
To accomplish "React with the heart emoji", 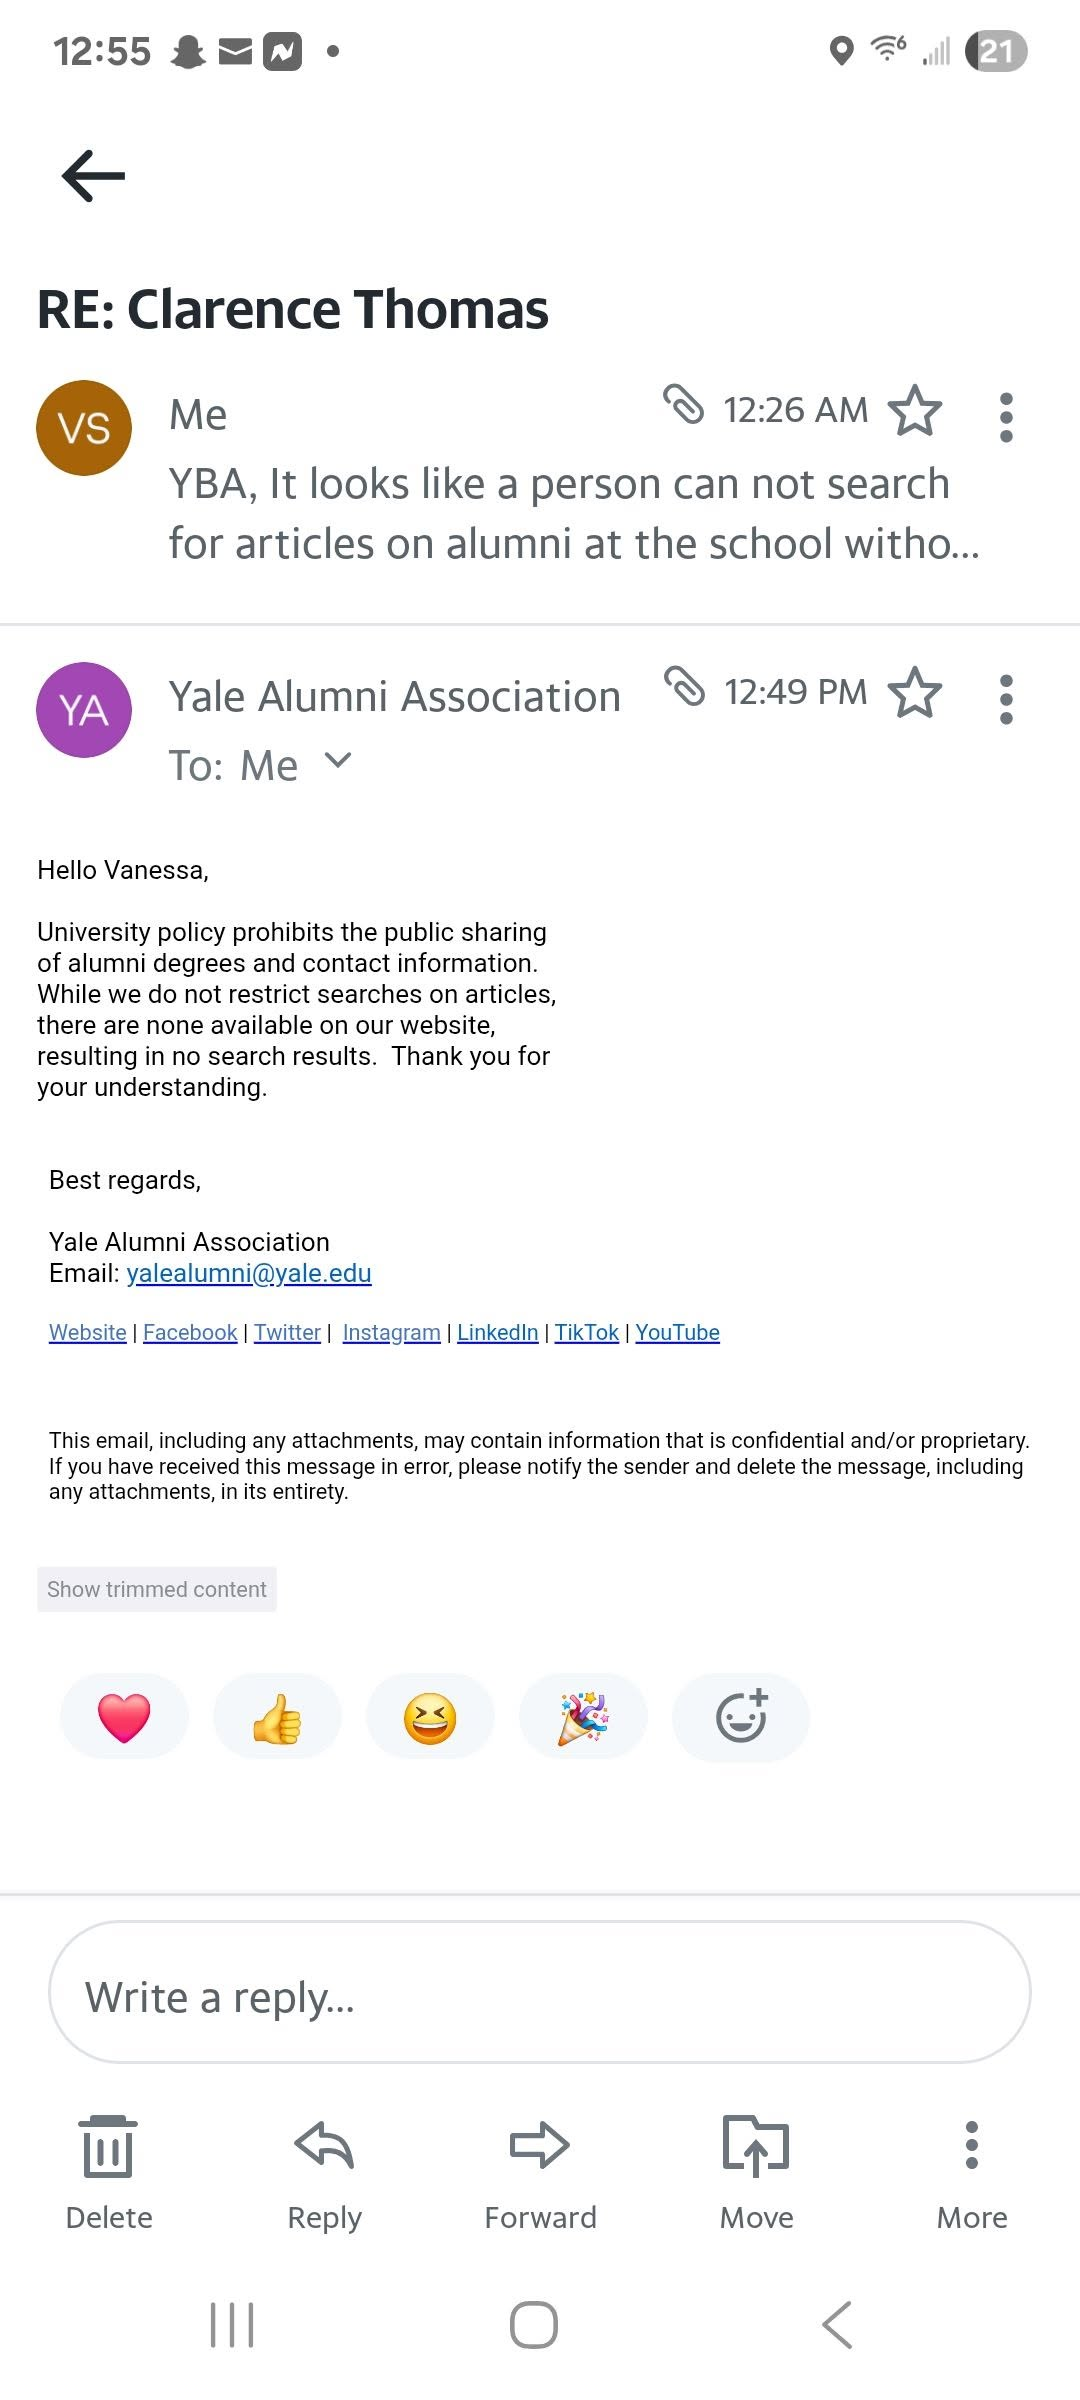I will pyautogui.click(x=124, y=1718).
